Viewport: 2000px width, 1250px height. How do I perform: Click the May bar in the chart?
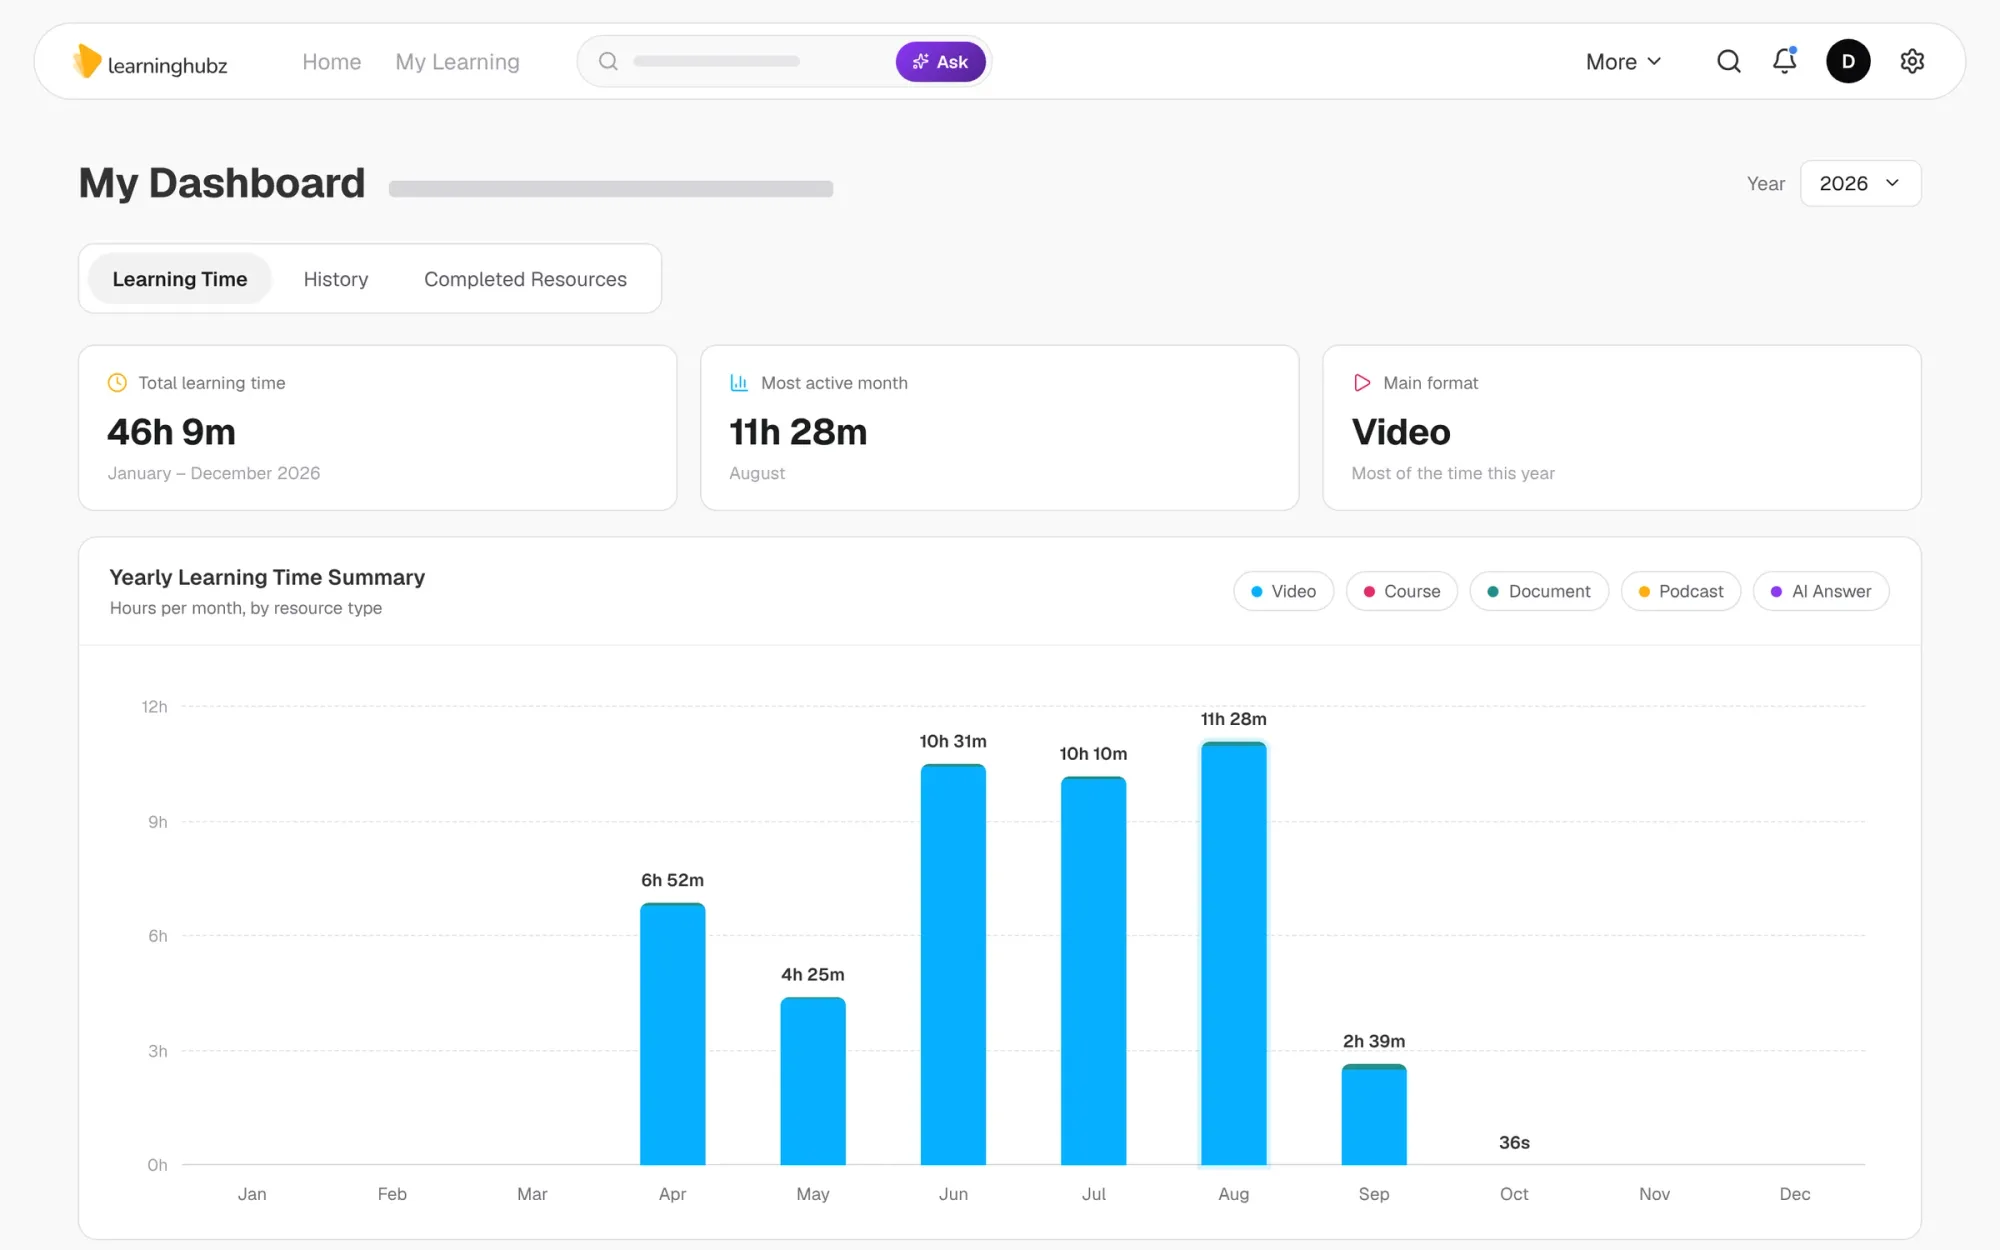click(812, 1081)
